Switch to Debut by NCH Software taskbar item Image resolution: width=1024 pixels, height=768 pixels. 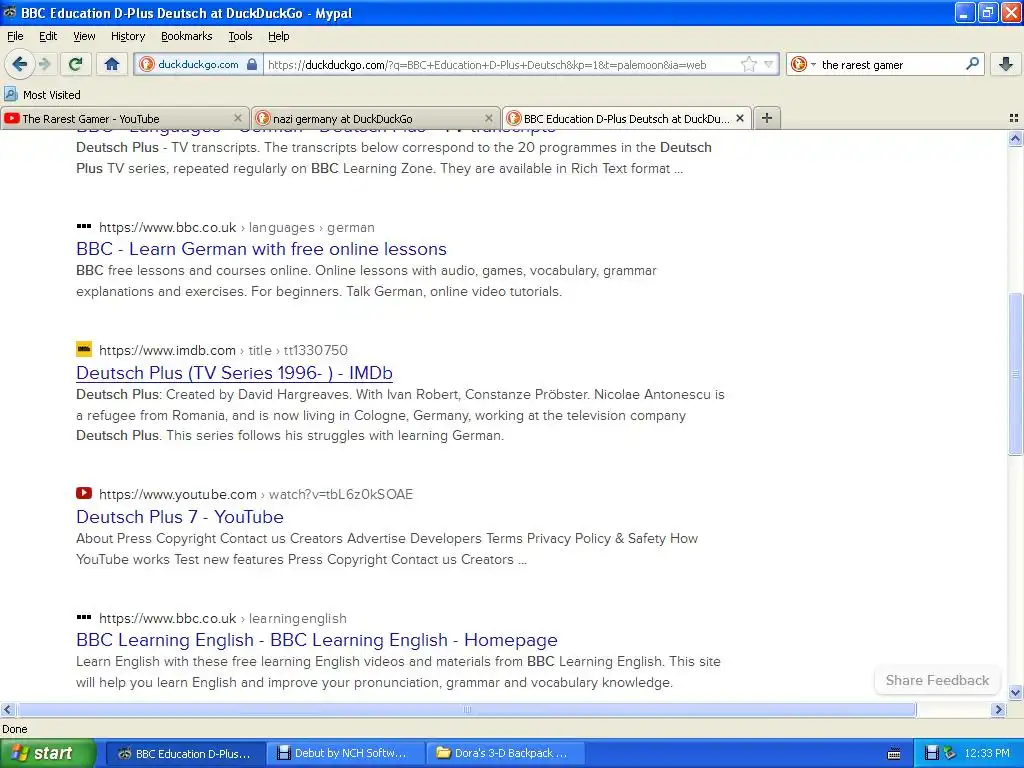(x=345, y=753)
